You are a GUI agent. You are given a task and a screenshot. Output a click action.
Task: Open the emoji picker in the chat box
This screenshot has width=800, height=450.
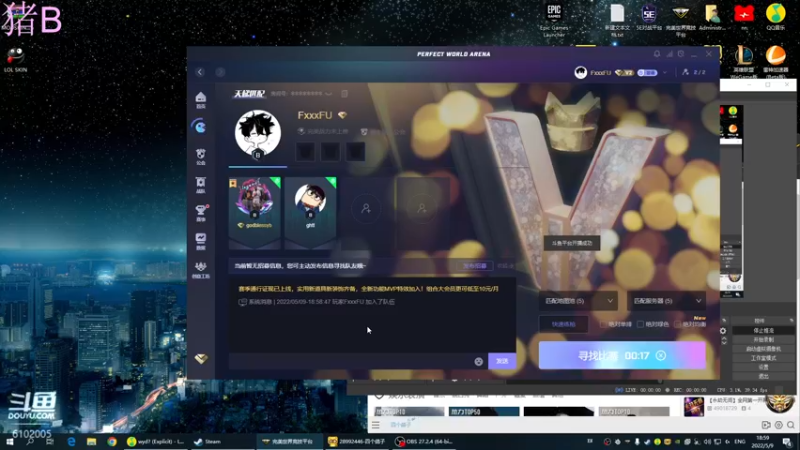(x=479, y=361)
